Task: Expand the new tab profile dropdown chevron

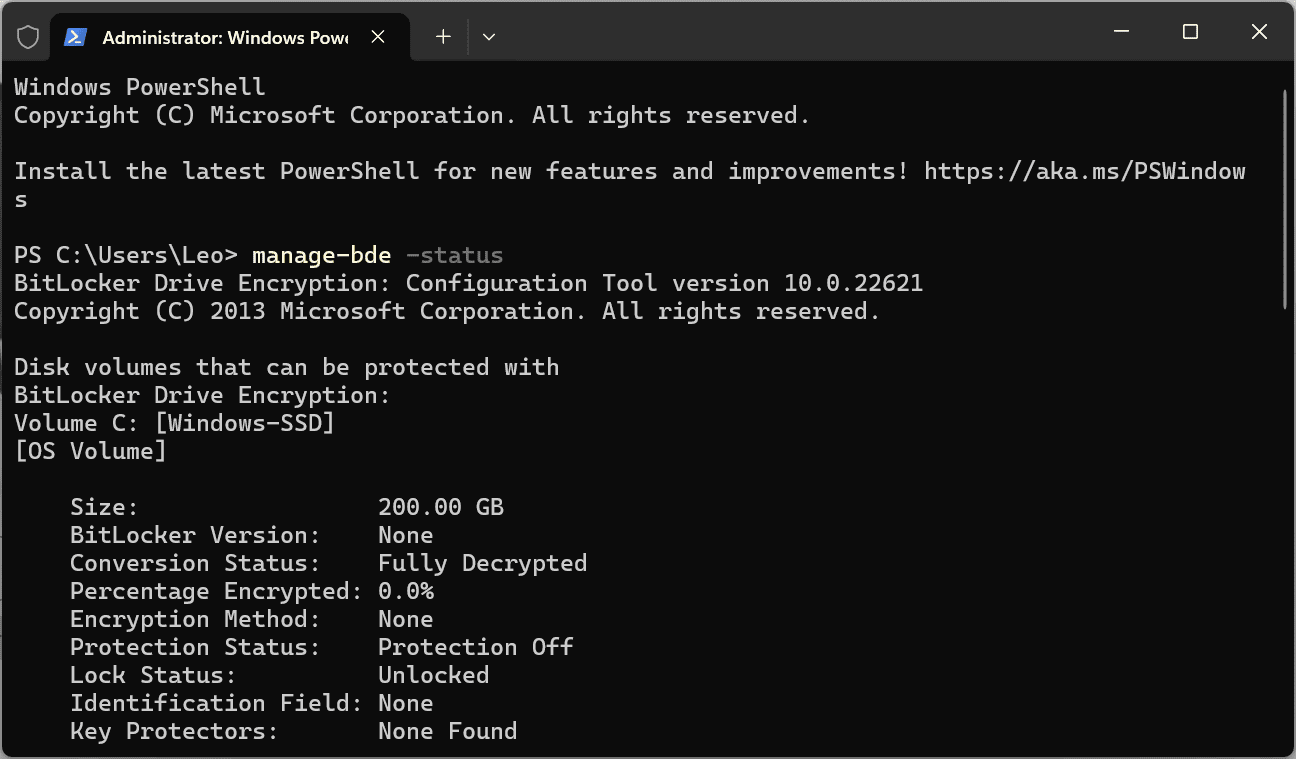Action: tap(489, 37)
